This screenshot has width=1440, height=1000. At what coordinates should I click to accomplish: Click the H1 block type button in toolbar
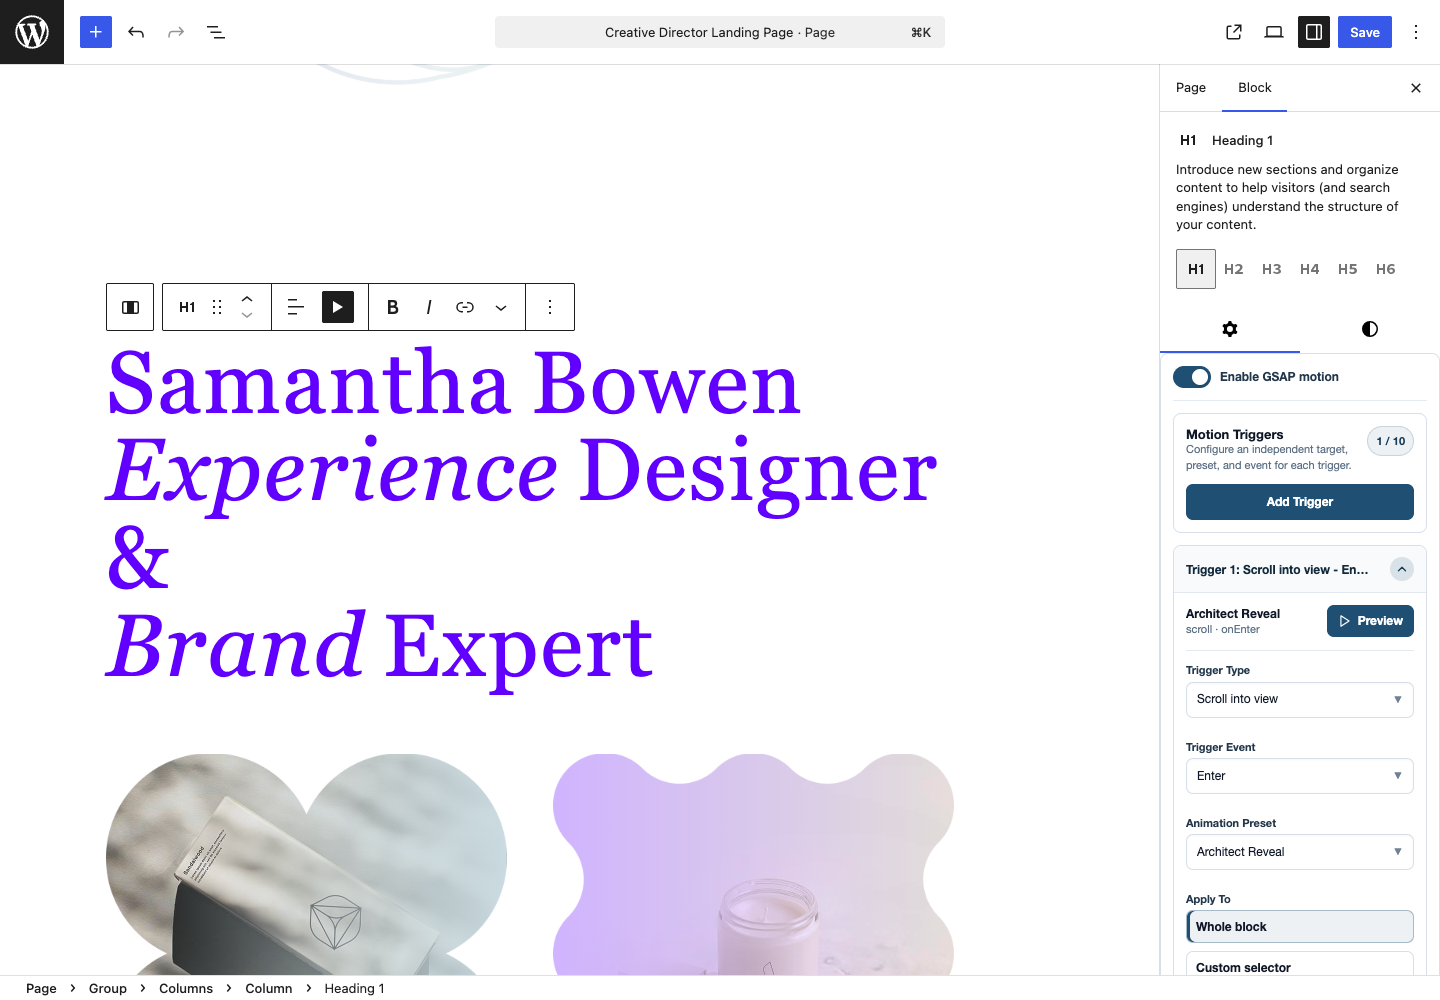click(187, 307)
